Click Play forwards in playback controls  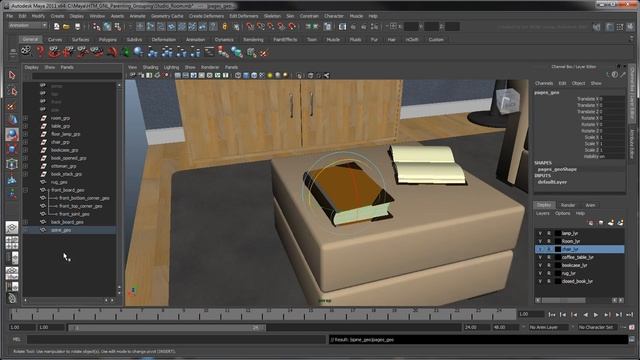(x=596, y=315)
